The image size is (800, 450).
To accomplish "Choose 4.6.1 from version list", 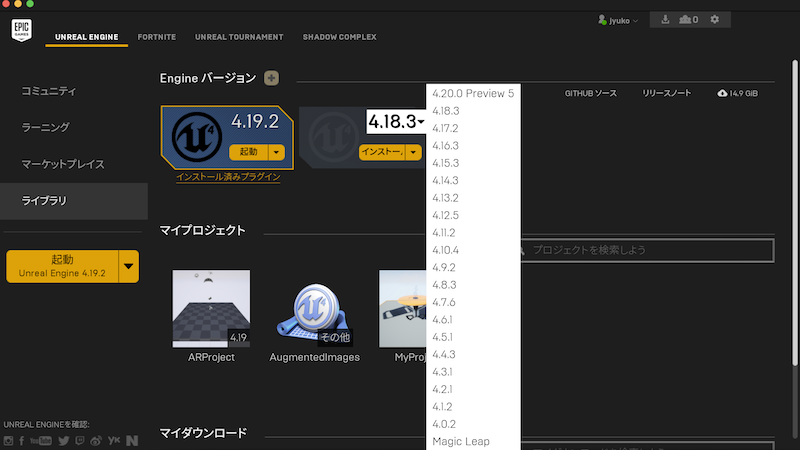I will [x=473, y=319].
